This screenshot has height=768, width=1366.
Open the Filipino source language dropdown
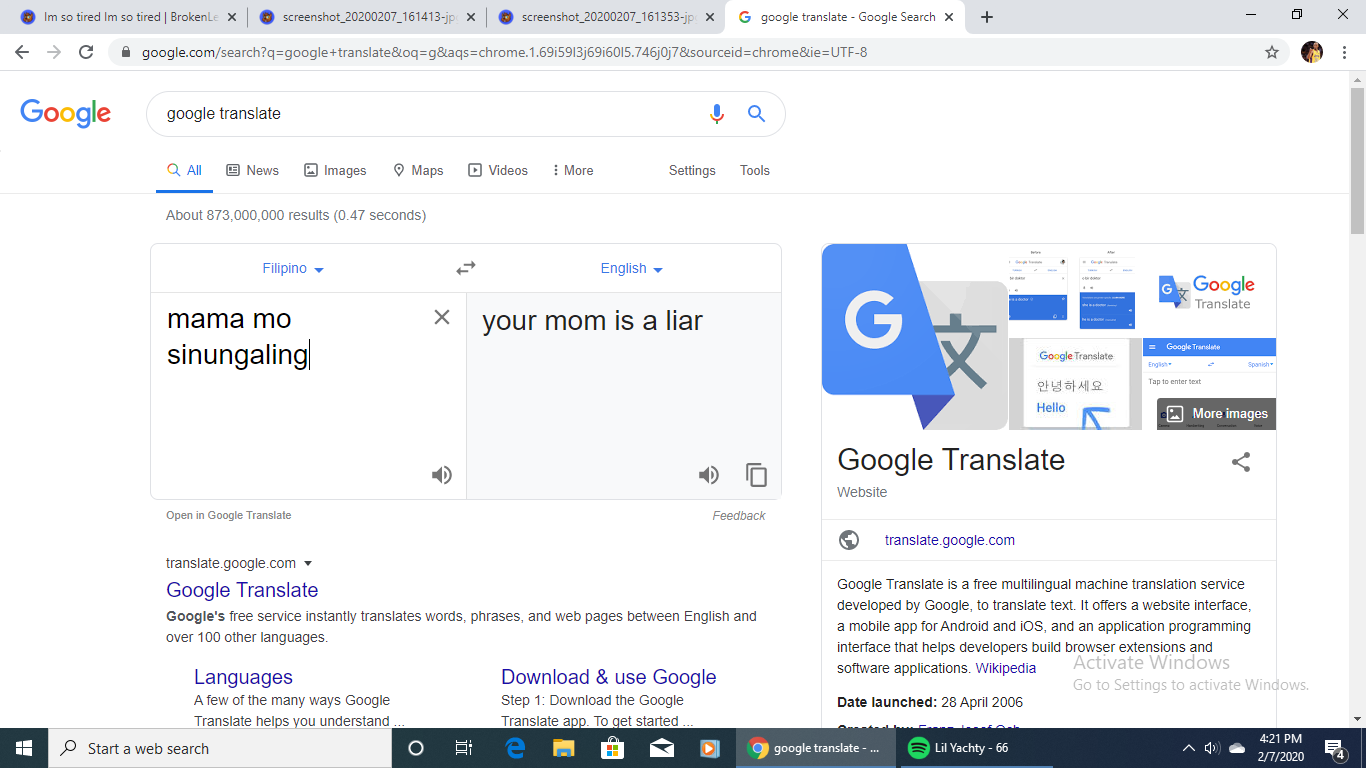point(293,268)
